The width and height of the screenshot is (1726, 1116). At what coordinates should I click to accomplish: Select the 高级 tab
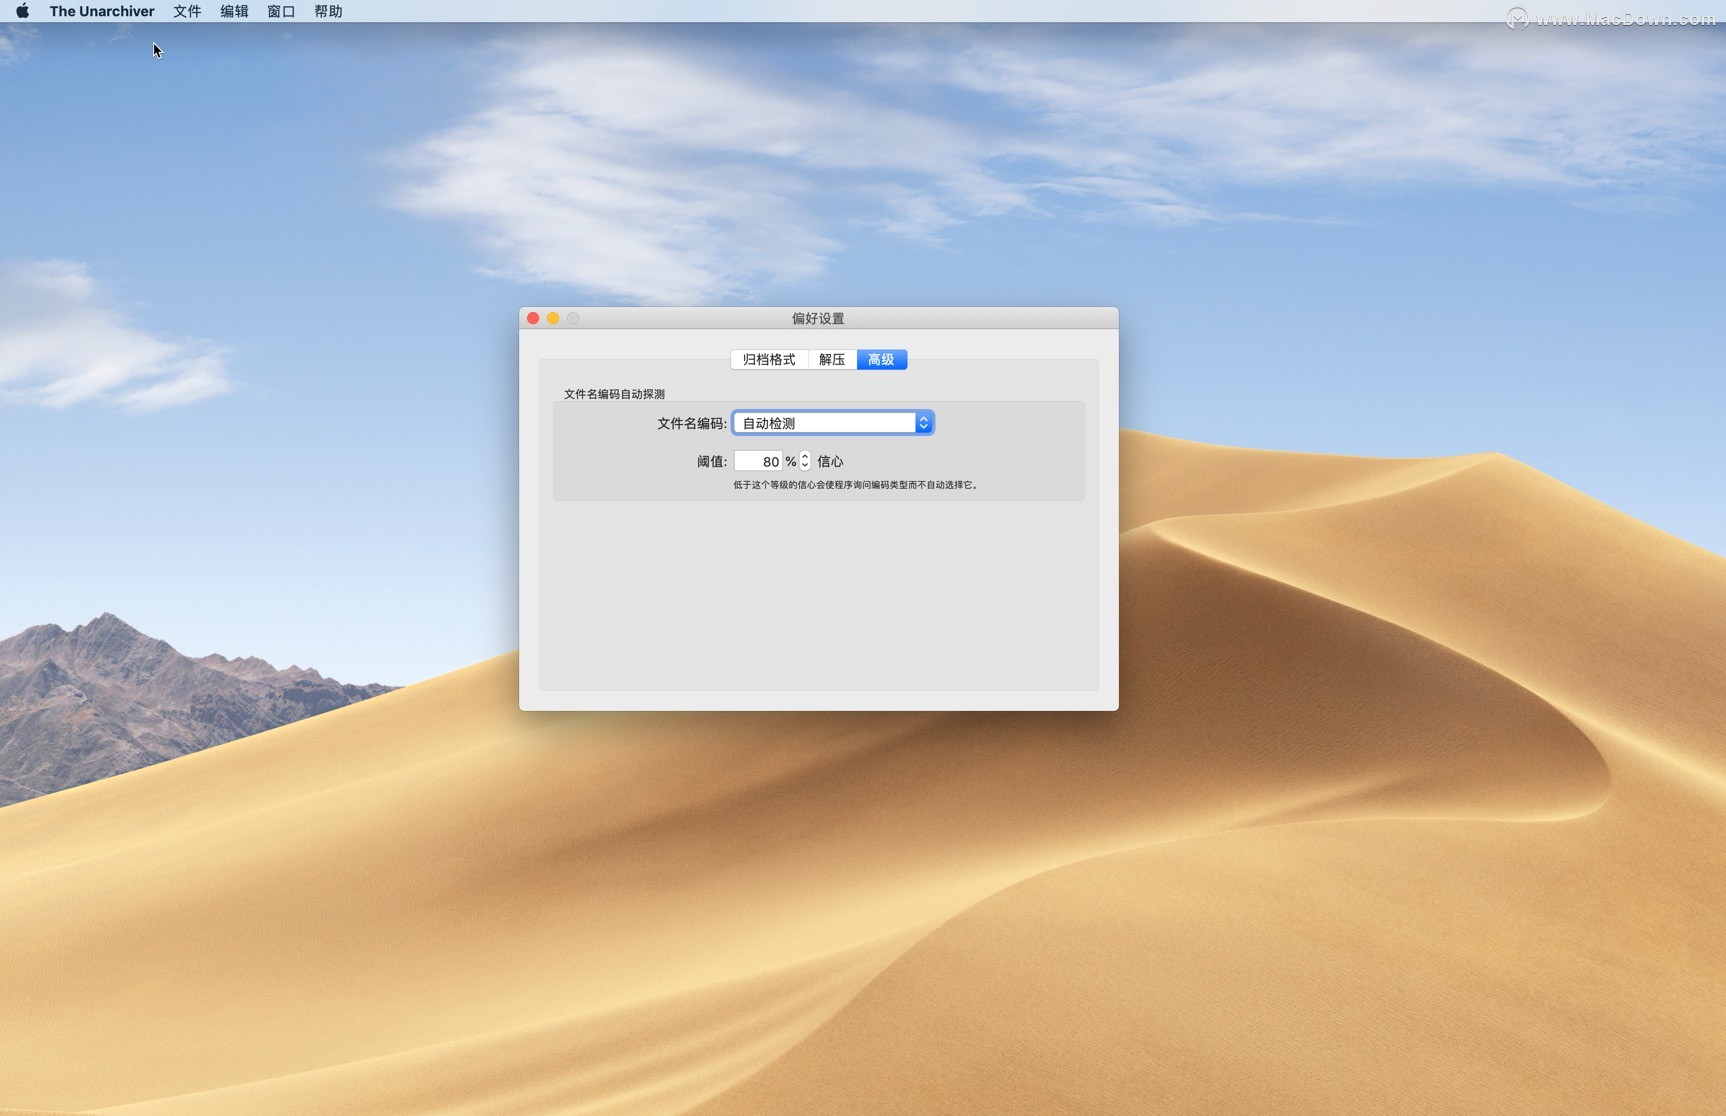[x=881, y=360]
